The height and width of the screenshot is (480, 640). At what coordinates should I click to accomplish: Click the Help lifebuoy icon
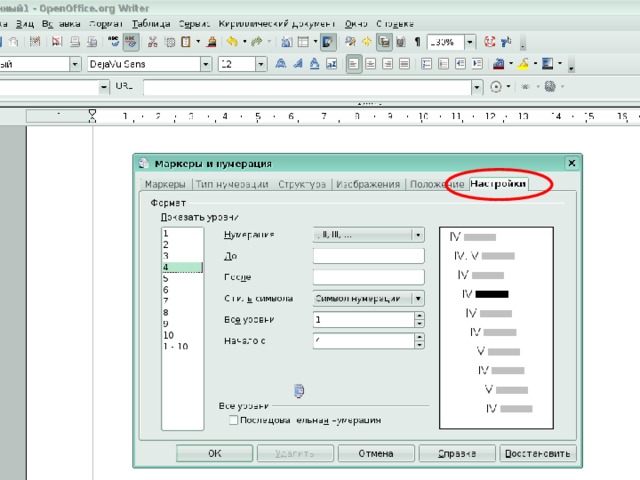tap(489, 42)
